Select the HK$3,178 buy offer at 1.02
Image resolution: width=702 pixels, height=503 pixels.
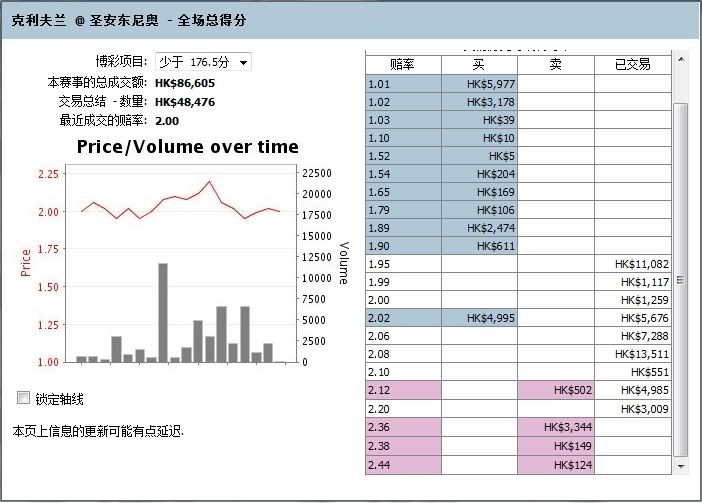click(480, 102)
